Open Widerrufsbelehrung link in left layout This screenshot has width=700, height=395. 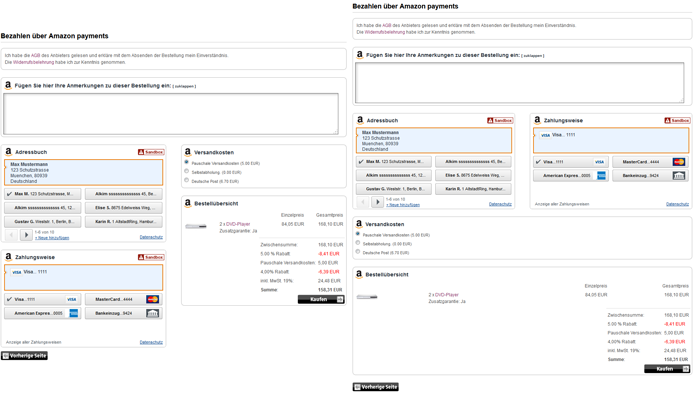(x=33, y=62)
